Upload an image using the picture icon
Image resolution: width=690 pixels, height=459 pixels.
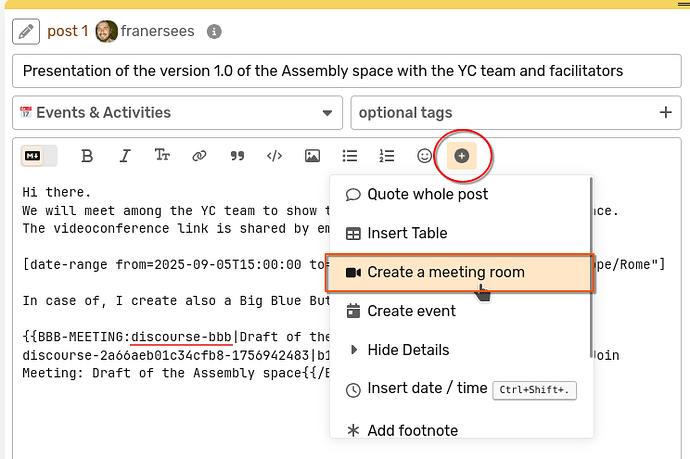tap(312, 156)
